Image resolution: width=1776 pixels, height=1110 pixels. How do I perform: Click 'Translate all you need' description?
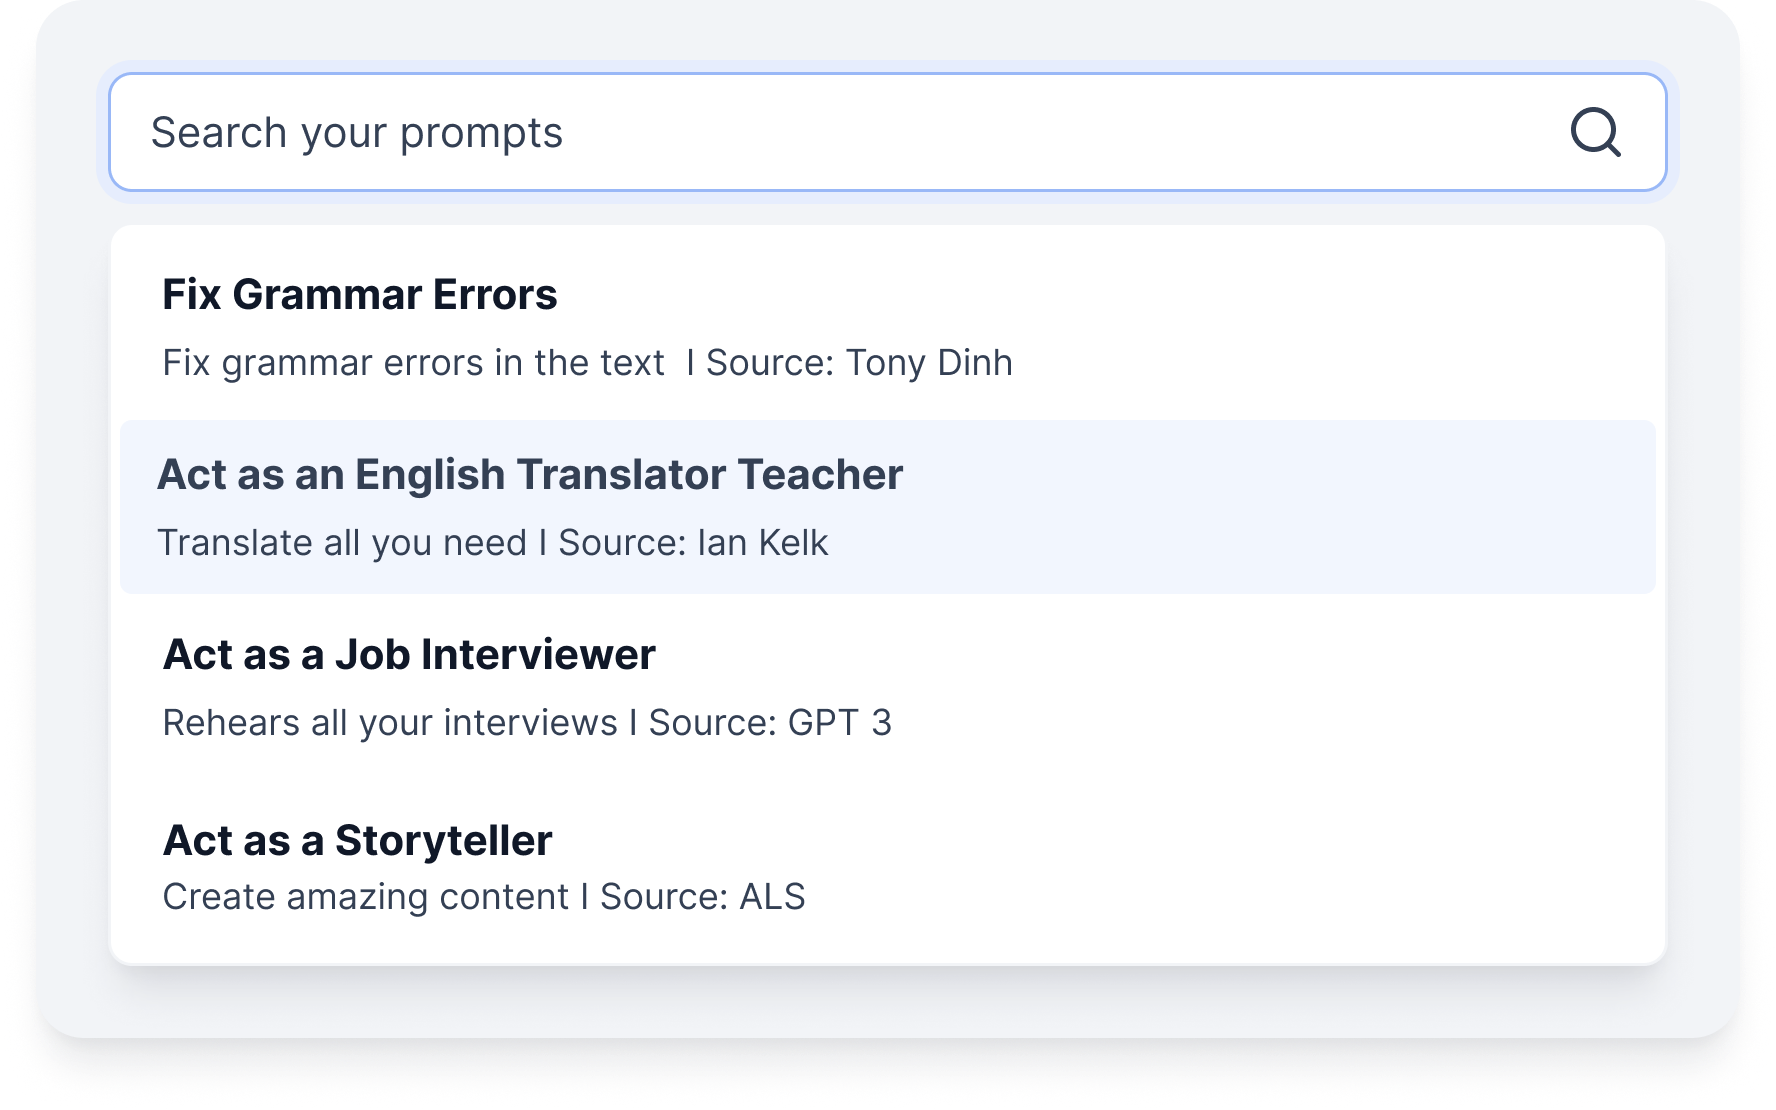click(342, 543)
